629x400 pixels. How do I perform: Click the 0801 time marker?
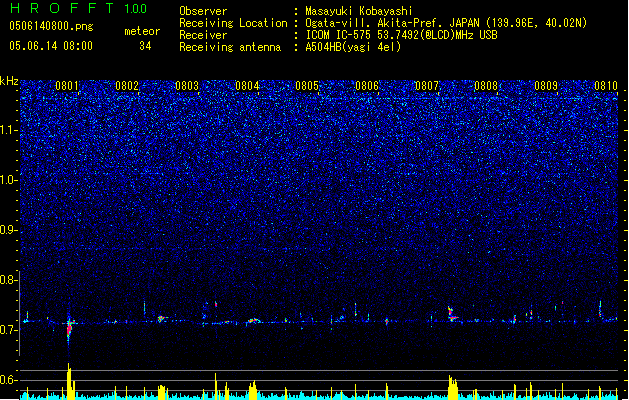pos(67,86)
